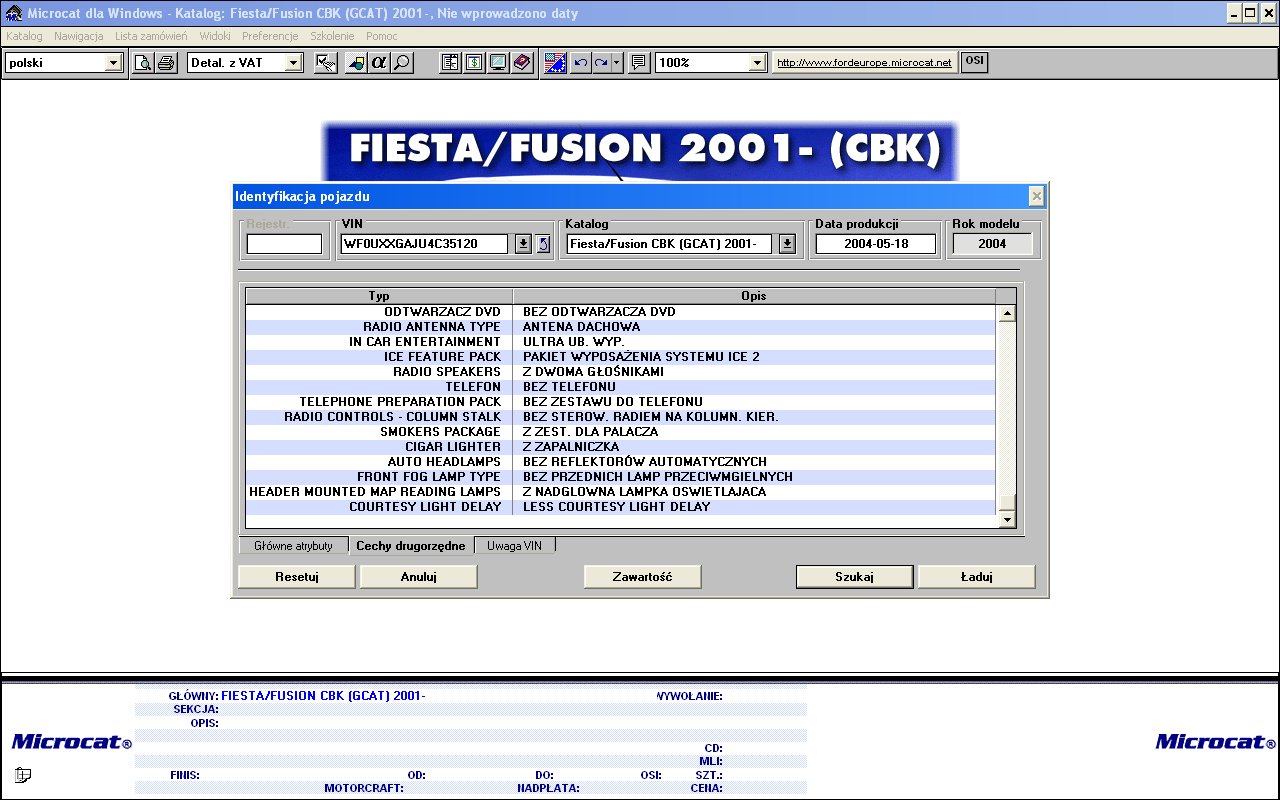Click the small document icon under Microcat logo

click(x=23, y=775)
